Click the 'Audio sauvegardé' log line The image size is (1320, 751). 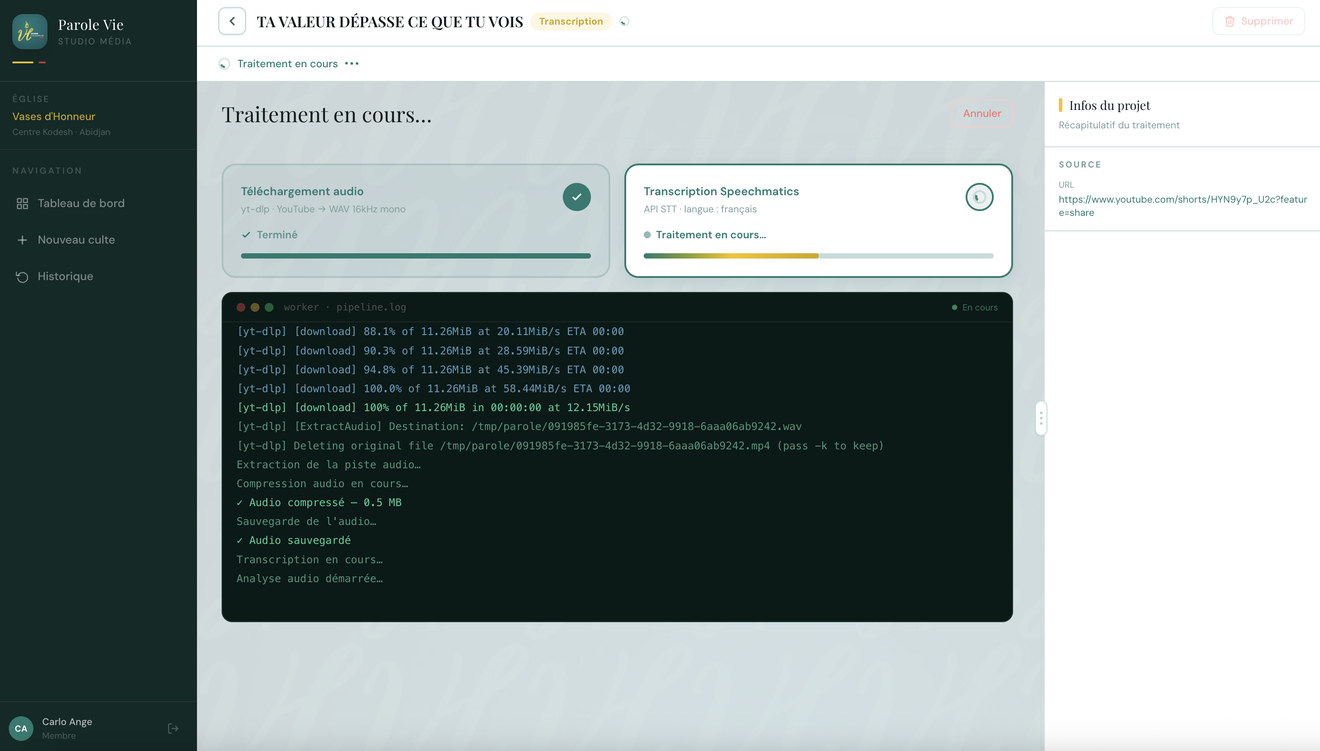294,541
